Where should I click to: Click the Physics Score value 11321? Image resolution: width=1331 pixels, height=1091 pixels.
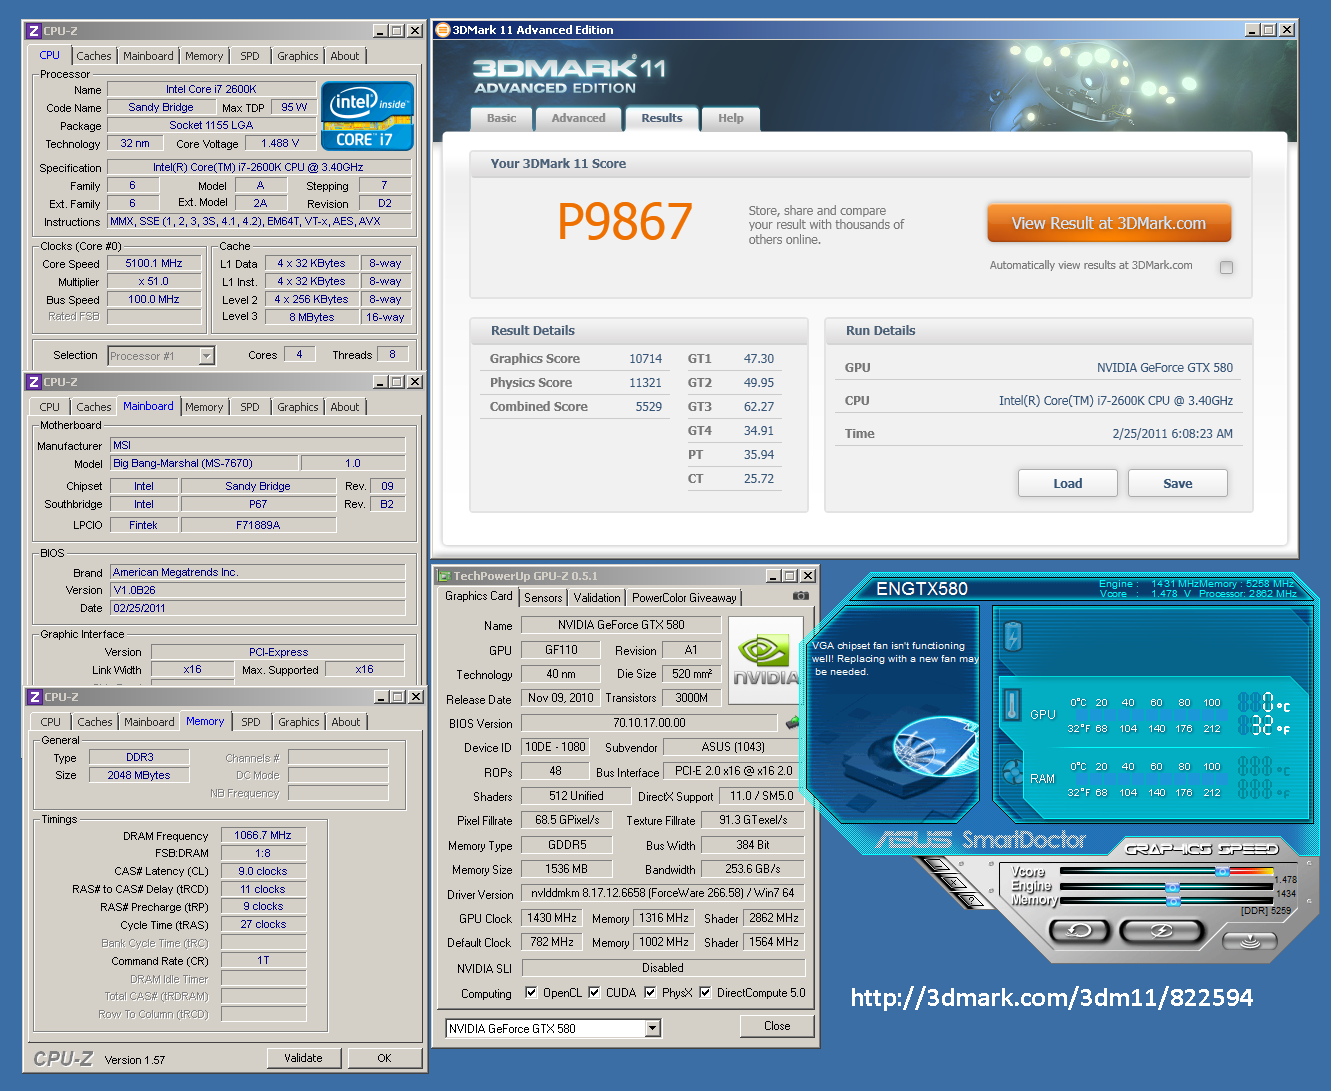(x=645, y=383)
